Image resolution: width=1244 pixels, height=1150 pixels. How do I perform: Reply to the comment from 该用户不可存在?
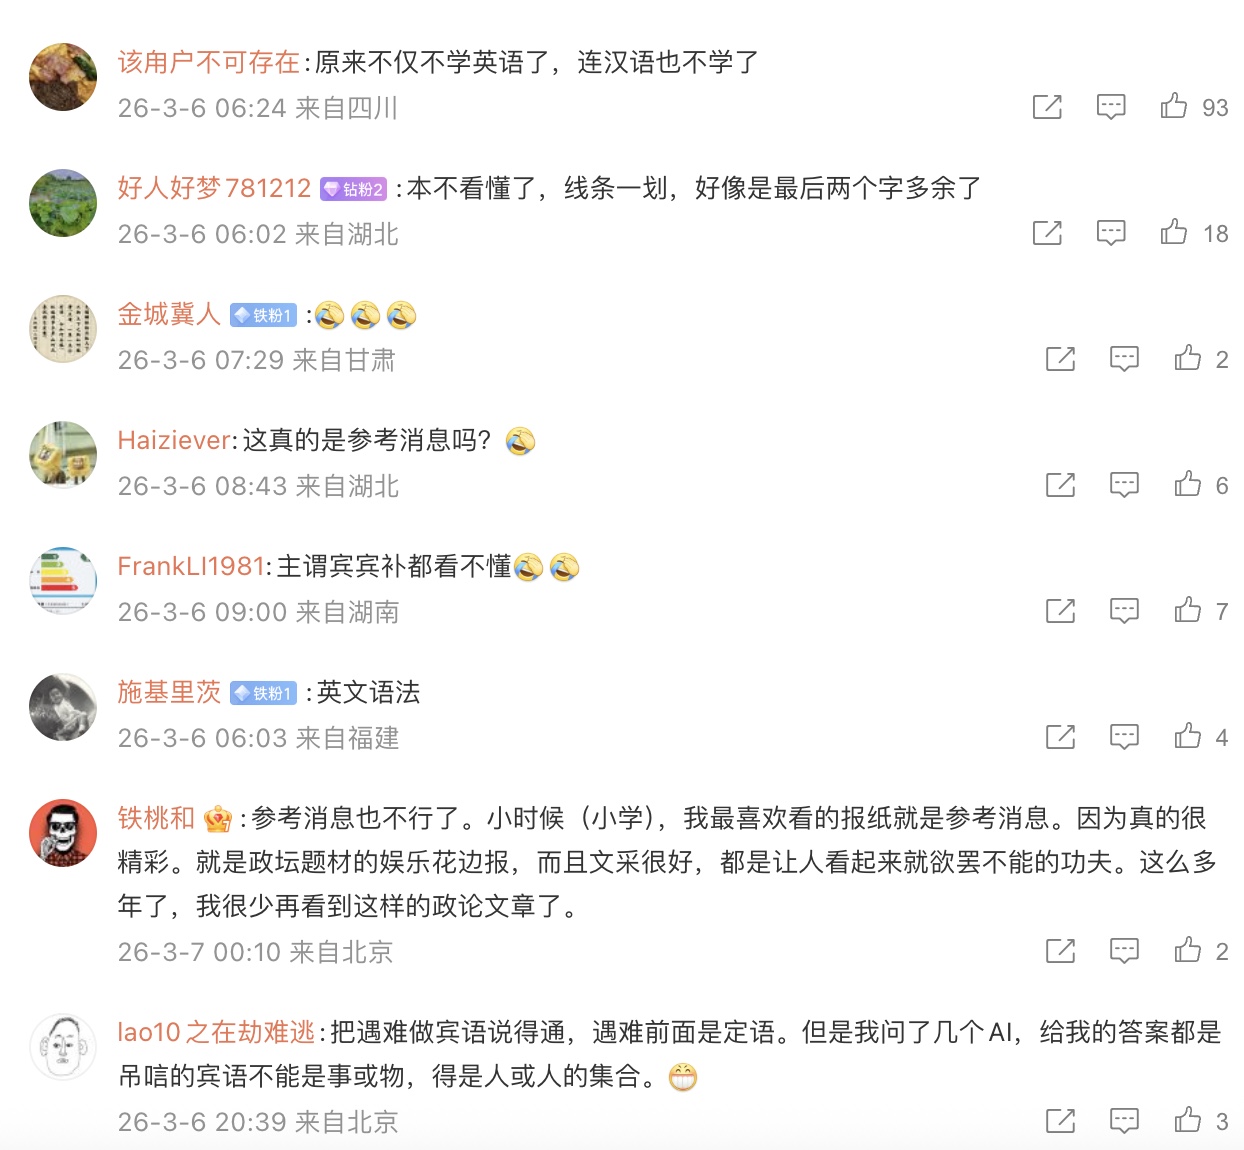click(1111, 107)
